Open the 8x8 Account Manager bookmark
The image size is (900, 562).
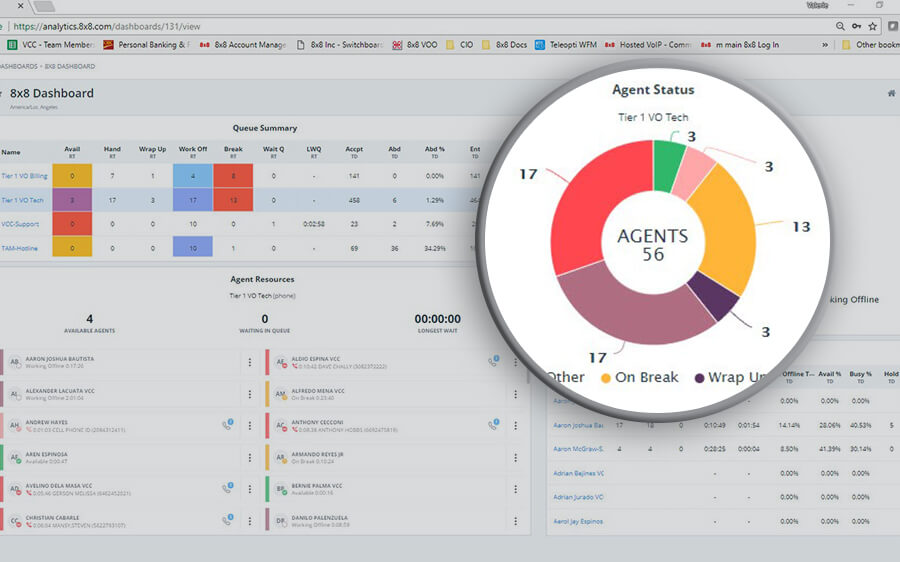[243, 45]
